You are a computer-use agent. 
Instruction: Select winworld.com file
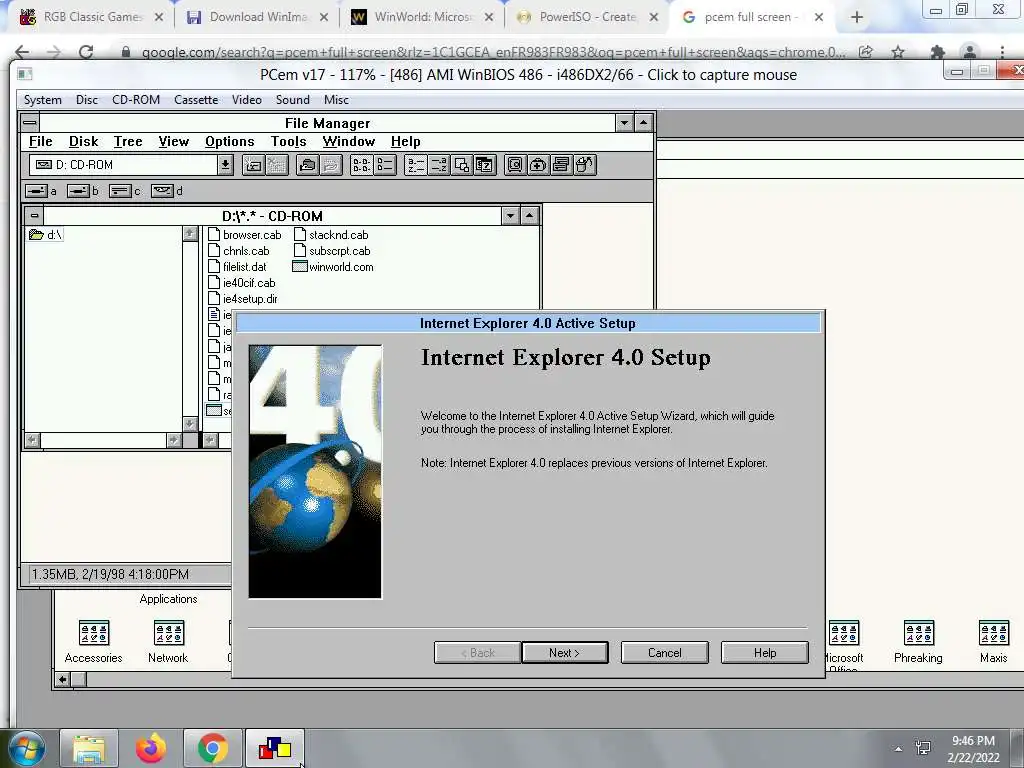[334, 266]
